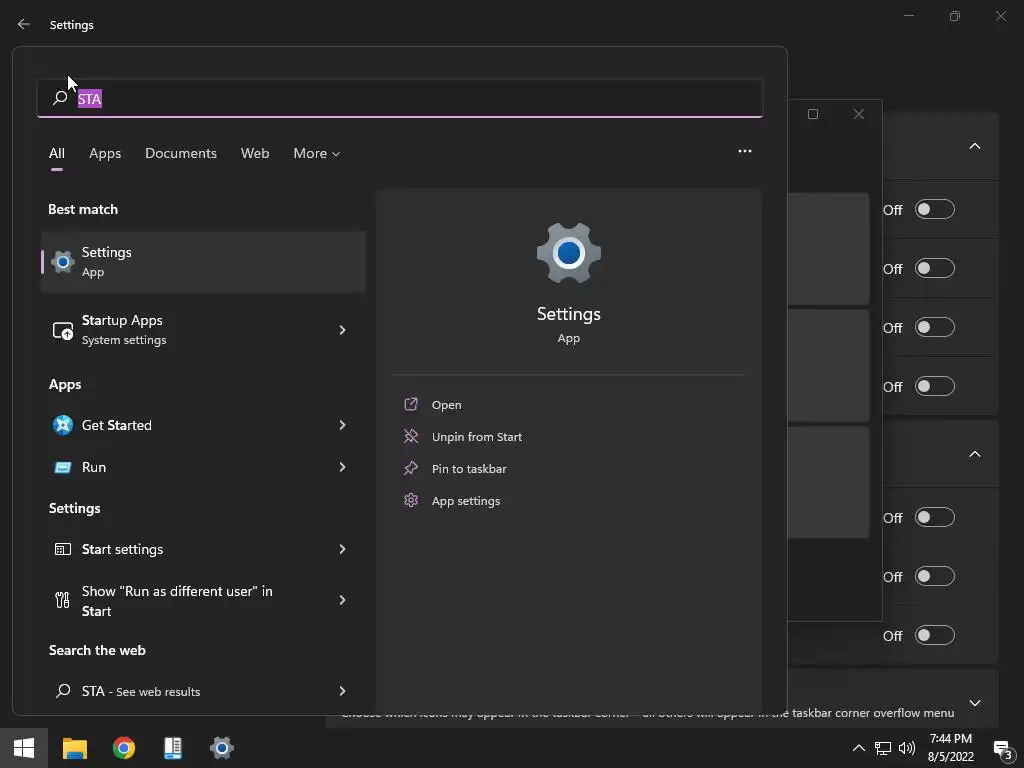Click the network icon in system tray
Image resolution: width=1024 pixels, height=768 pixels.
[x=883, y=748]
